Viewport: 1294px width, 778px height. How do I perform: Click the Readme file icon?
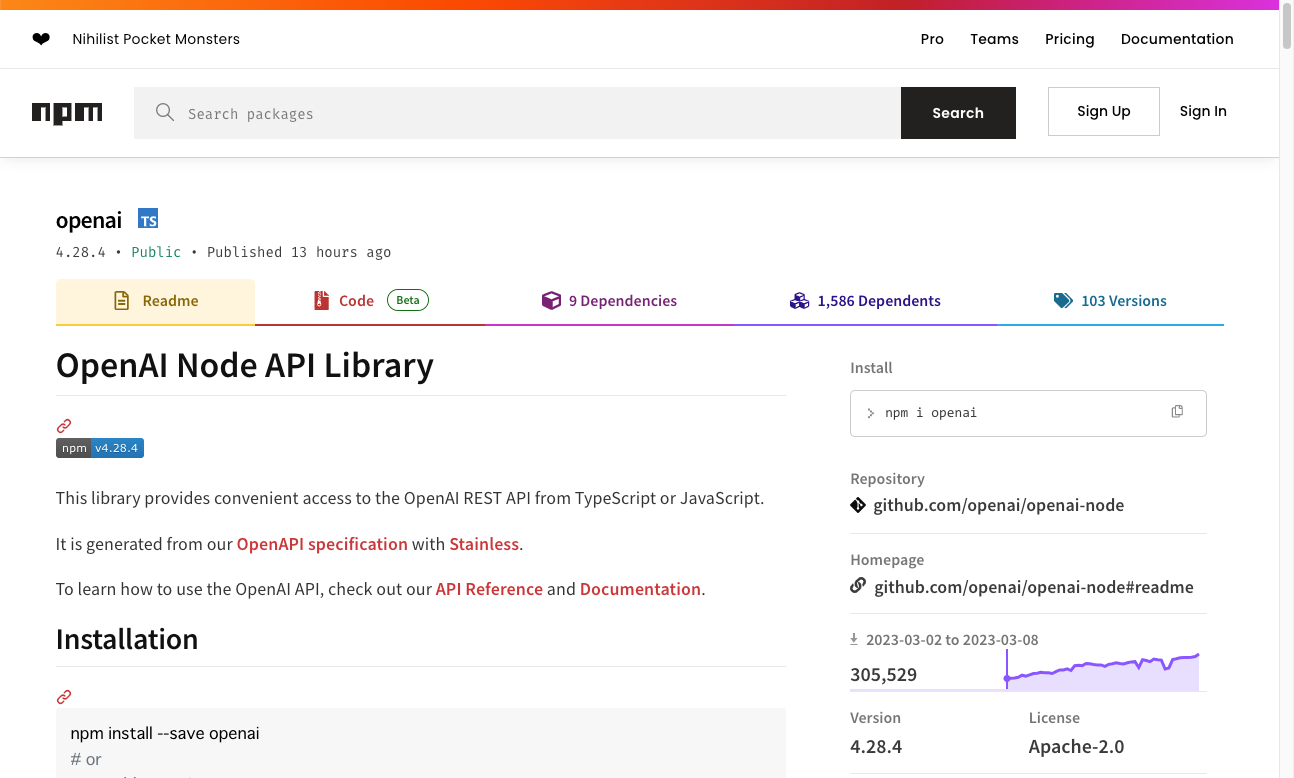(x=122, y=301)
